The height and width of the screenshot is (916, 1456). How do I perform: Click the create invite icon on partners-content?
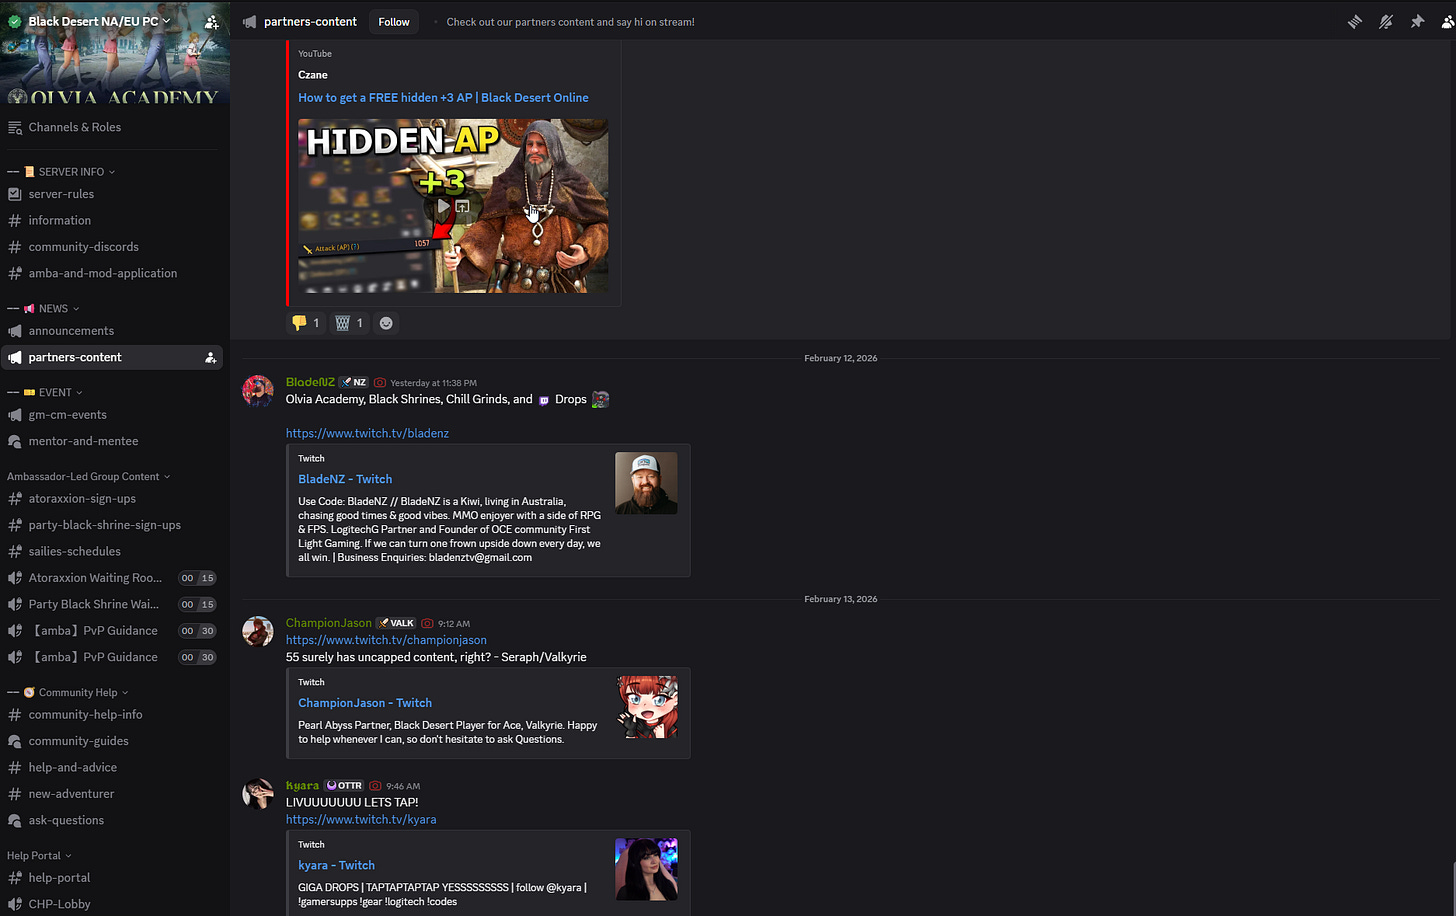tap(210, 357)
